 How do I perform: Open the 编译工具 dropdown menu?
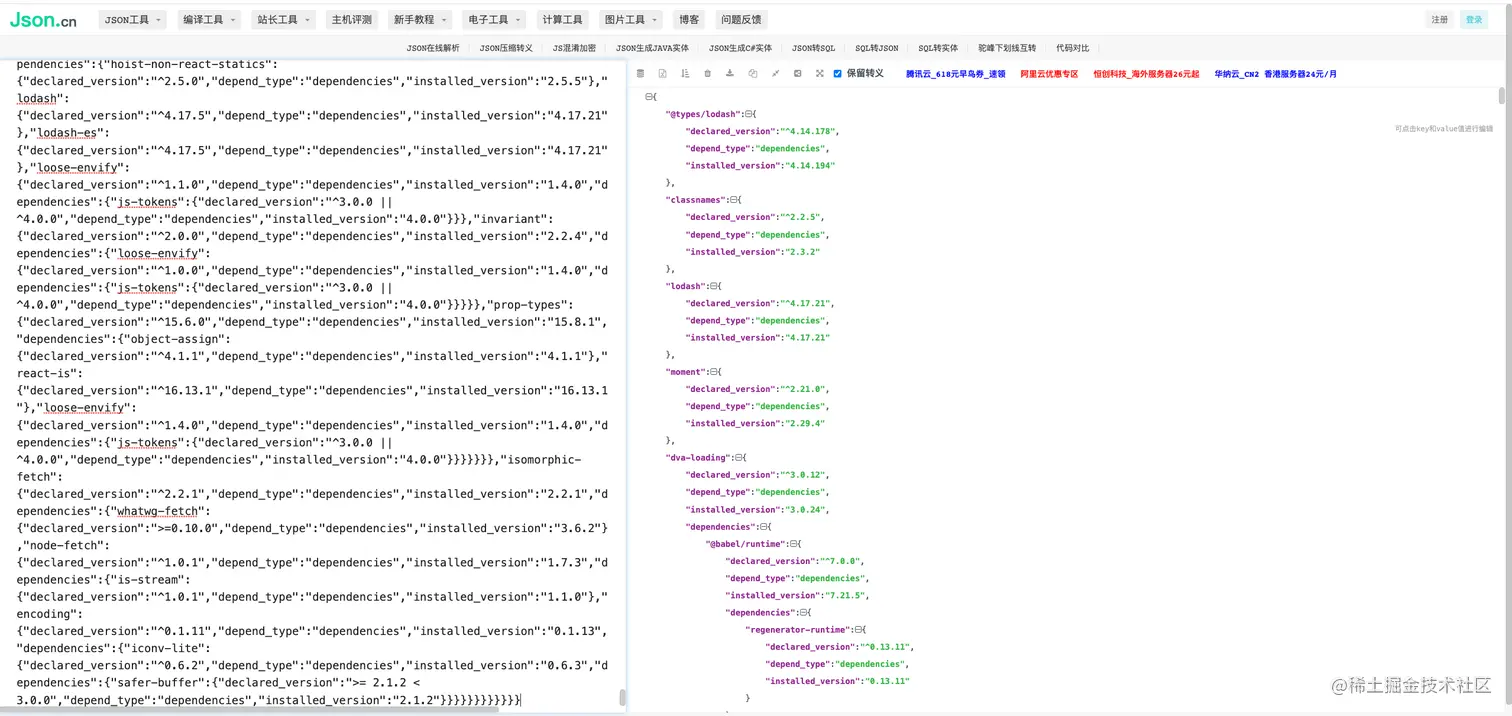pyautogui.click(x=210, y=19)
